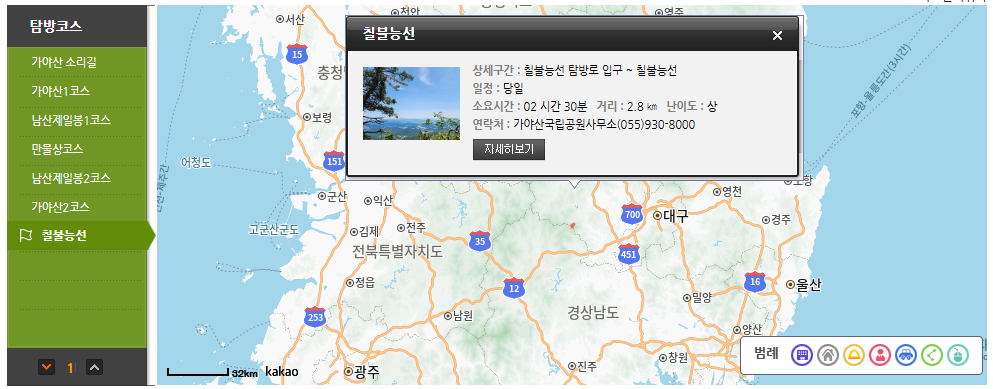Click the flag icon beside 칠불능선
This screenshot has width=993, height=389.
[26, 236]
